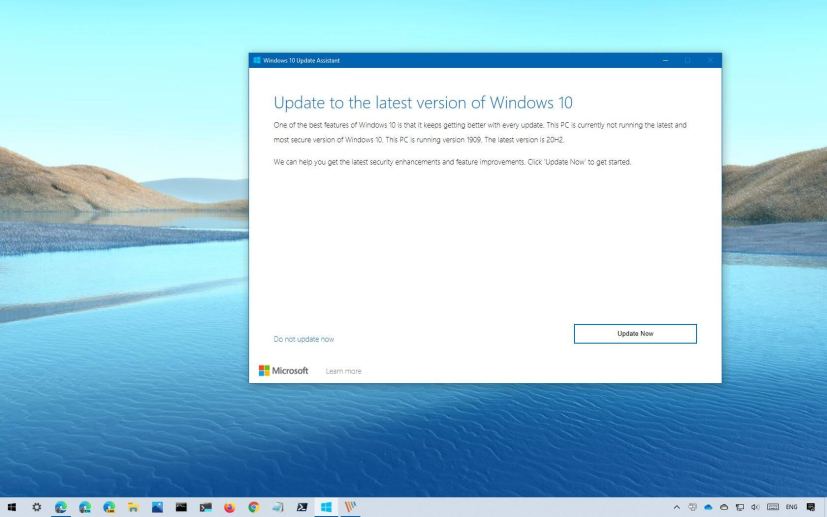Open the touch keyboard tray icon
This screenshot has height=517, width=827.
[x=773, y=507]
